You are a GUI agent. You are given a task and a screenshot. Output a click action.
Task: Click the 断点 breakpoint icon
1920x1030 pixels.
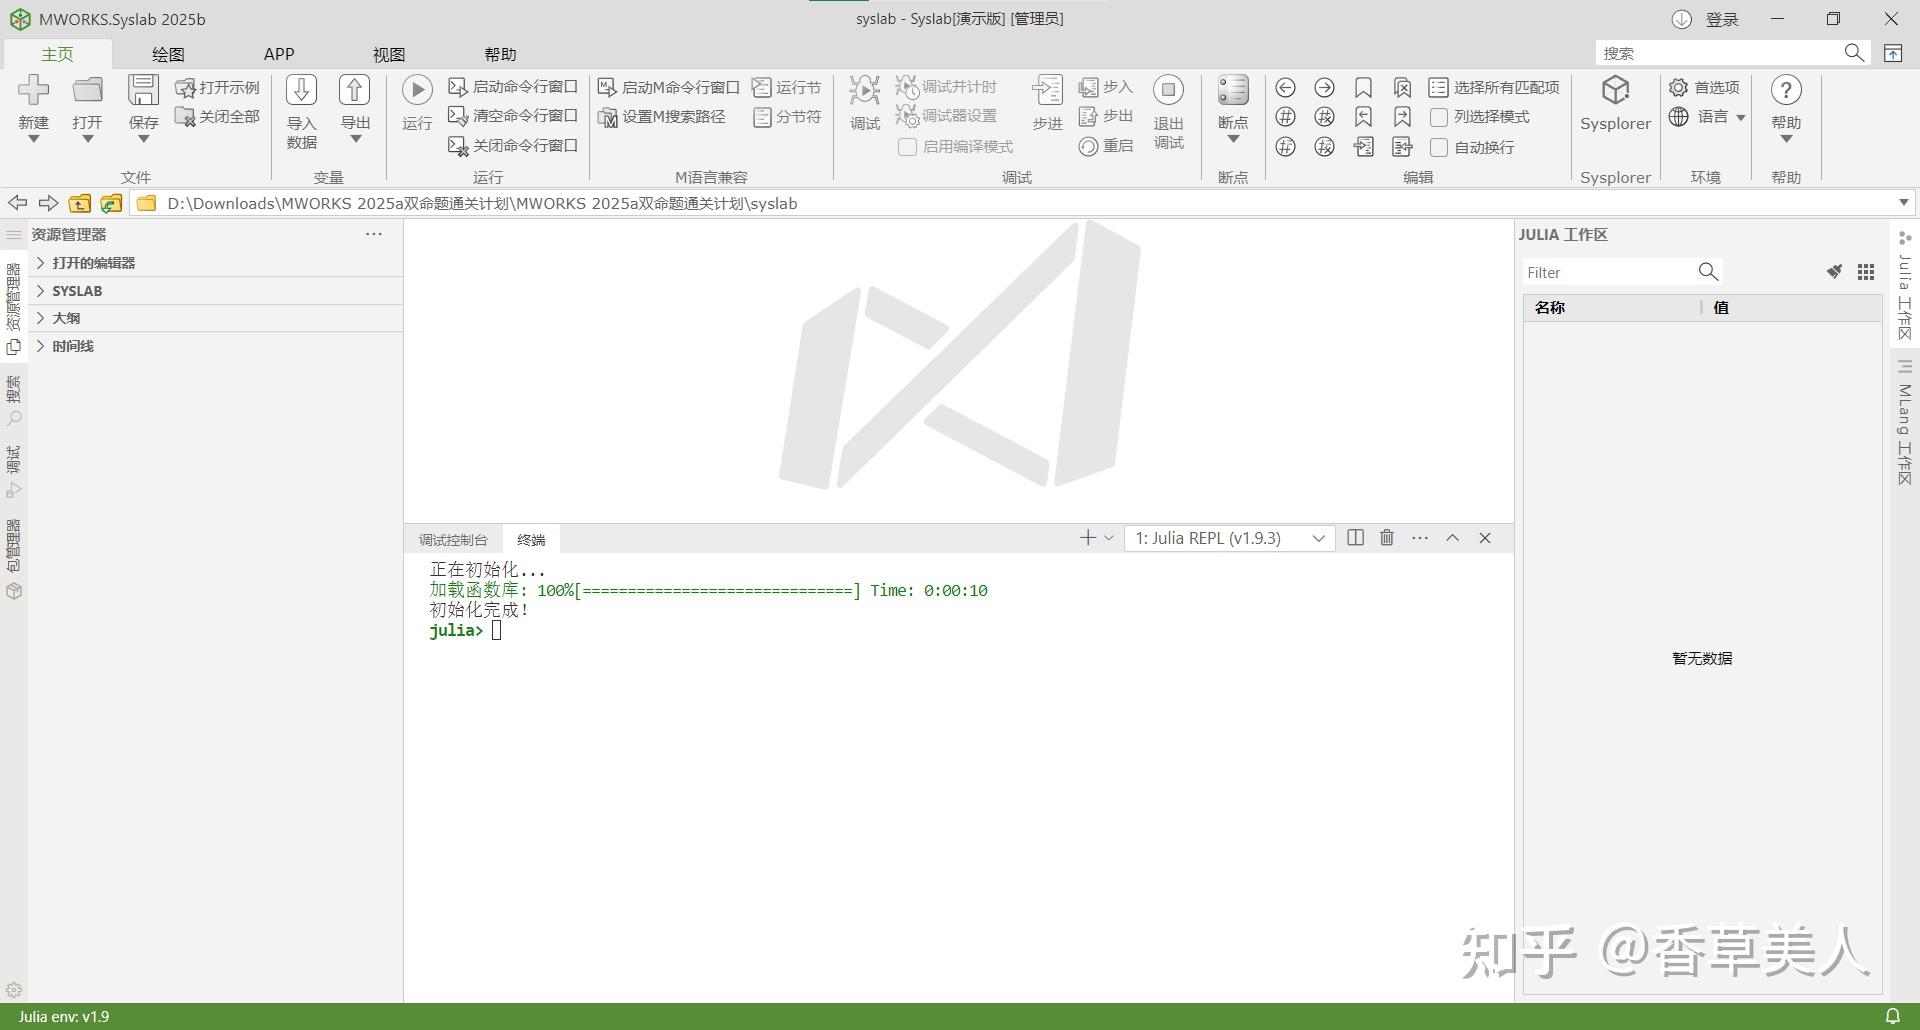1233,91
